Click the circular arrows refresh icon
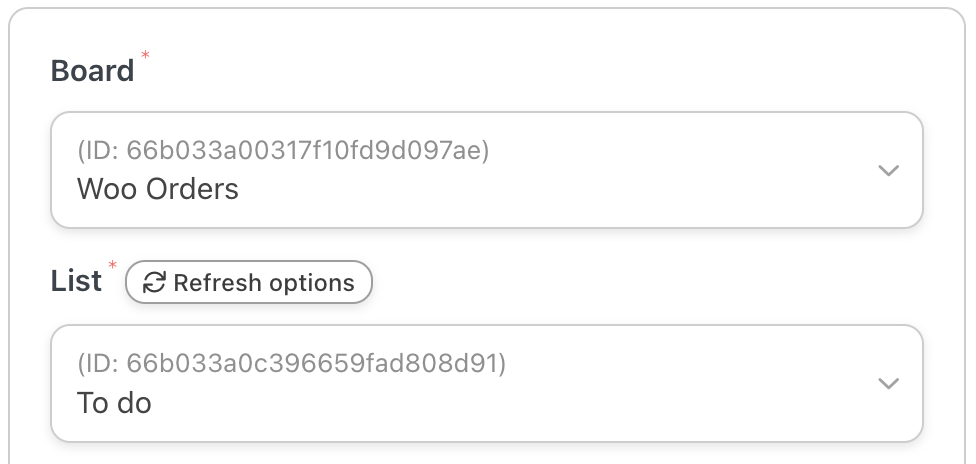This screenshot has height=464, width=976. click(154, 283)
